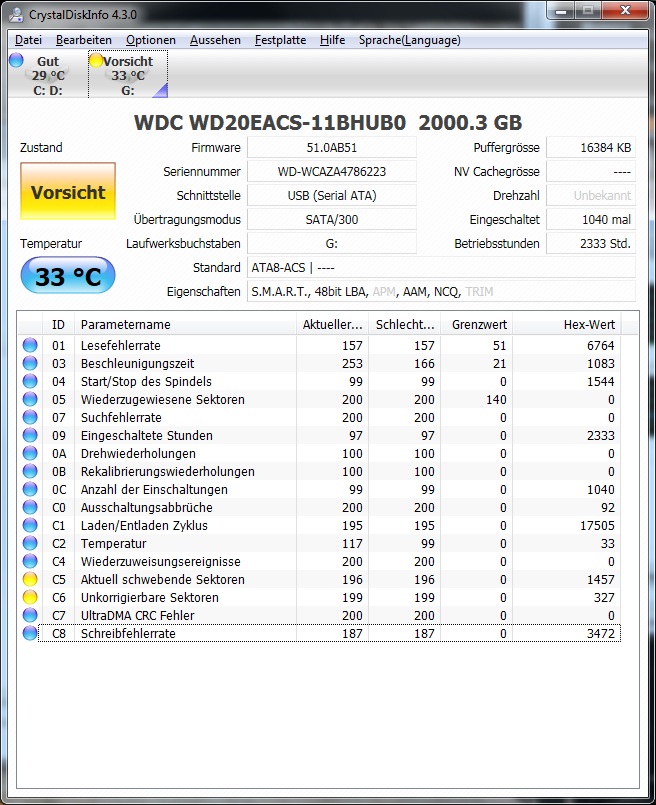Viewport: 656px width, 805px height.
Task: Select the Schreibfehlerrate row name
Action: 128,634
